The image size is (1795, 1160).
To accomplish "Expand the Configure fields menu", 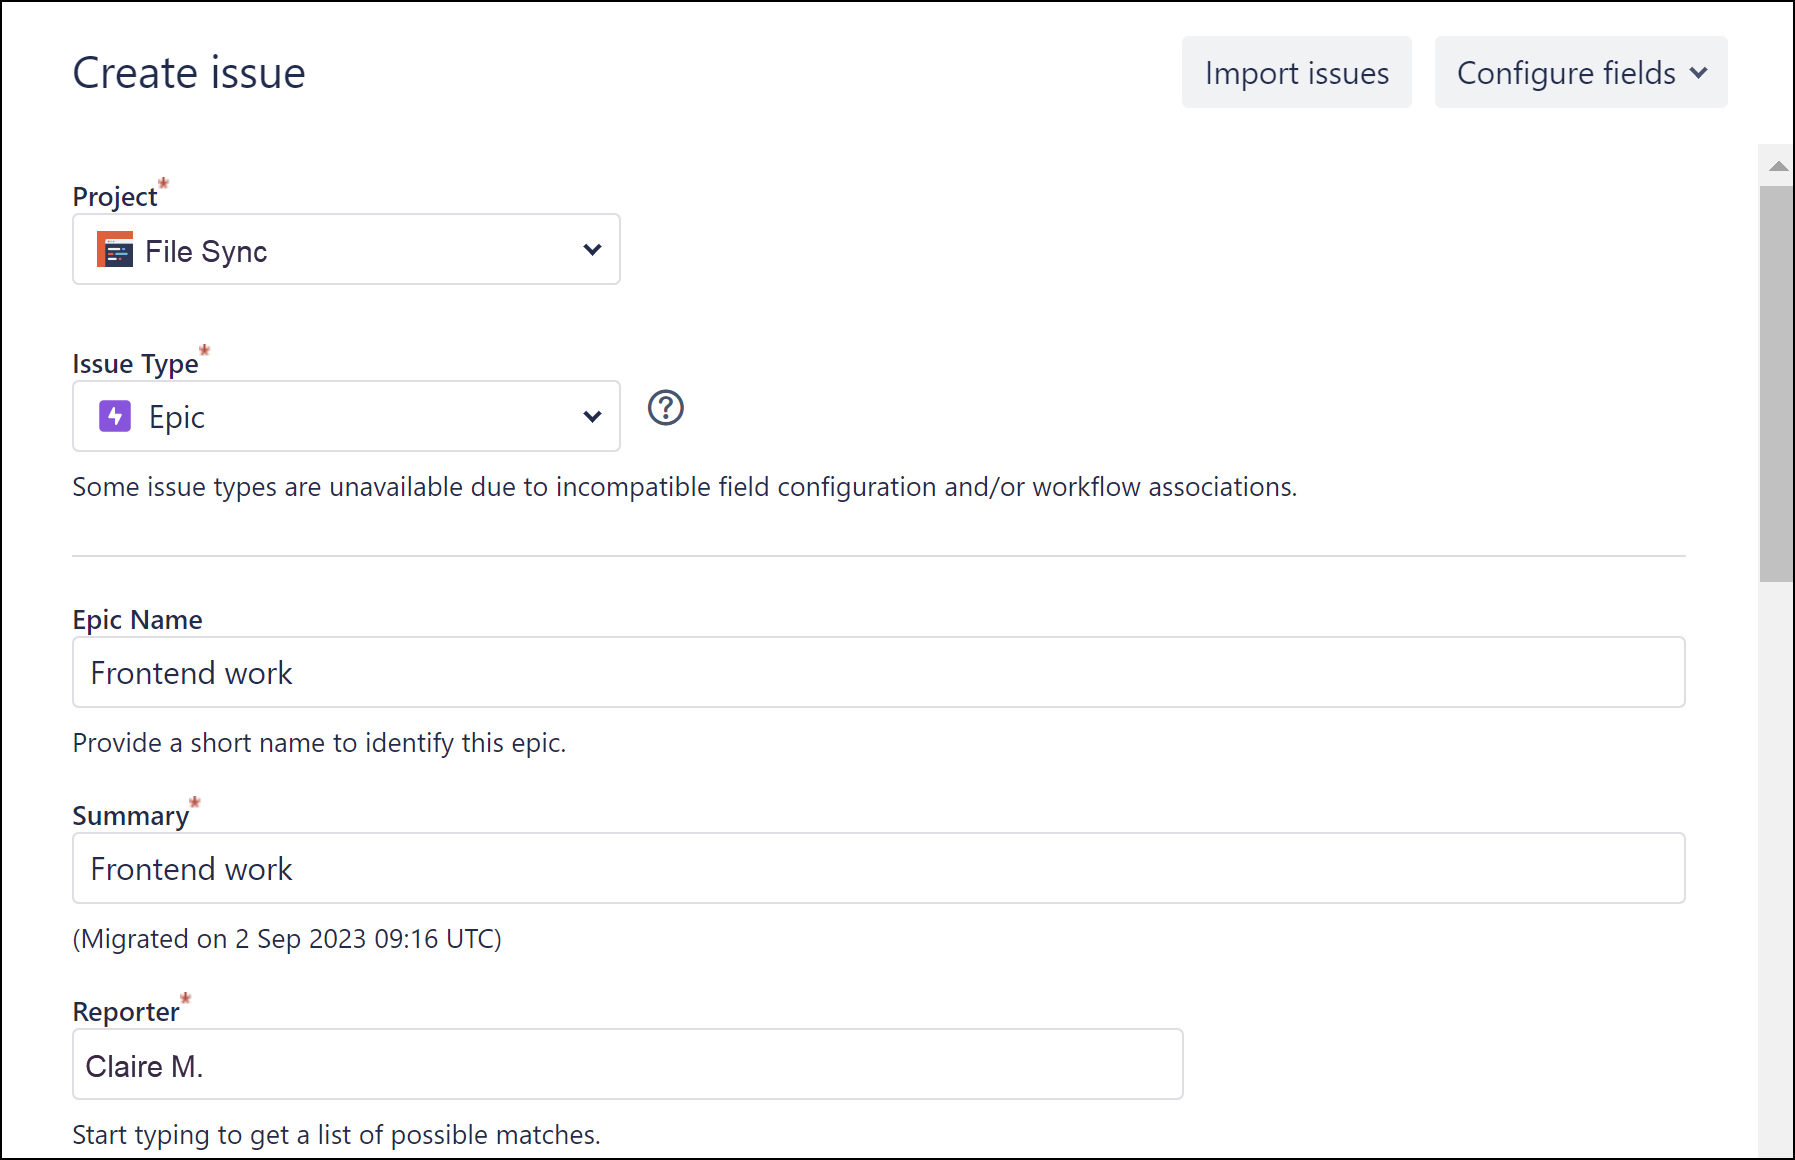I will tap(1580, 72).
